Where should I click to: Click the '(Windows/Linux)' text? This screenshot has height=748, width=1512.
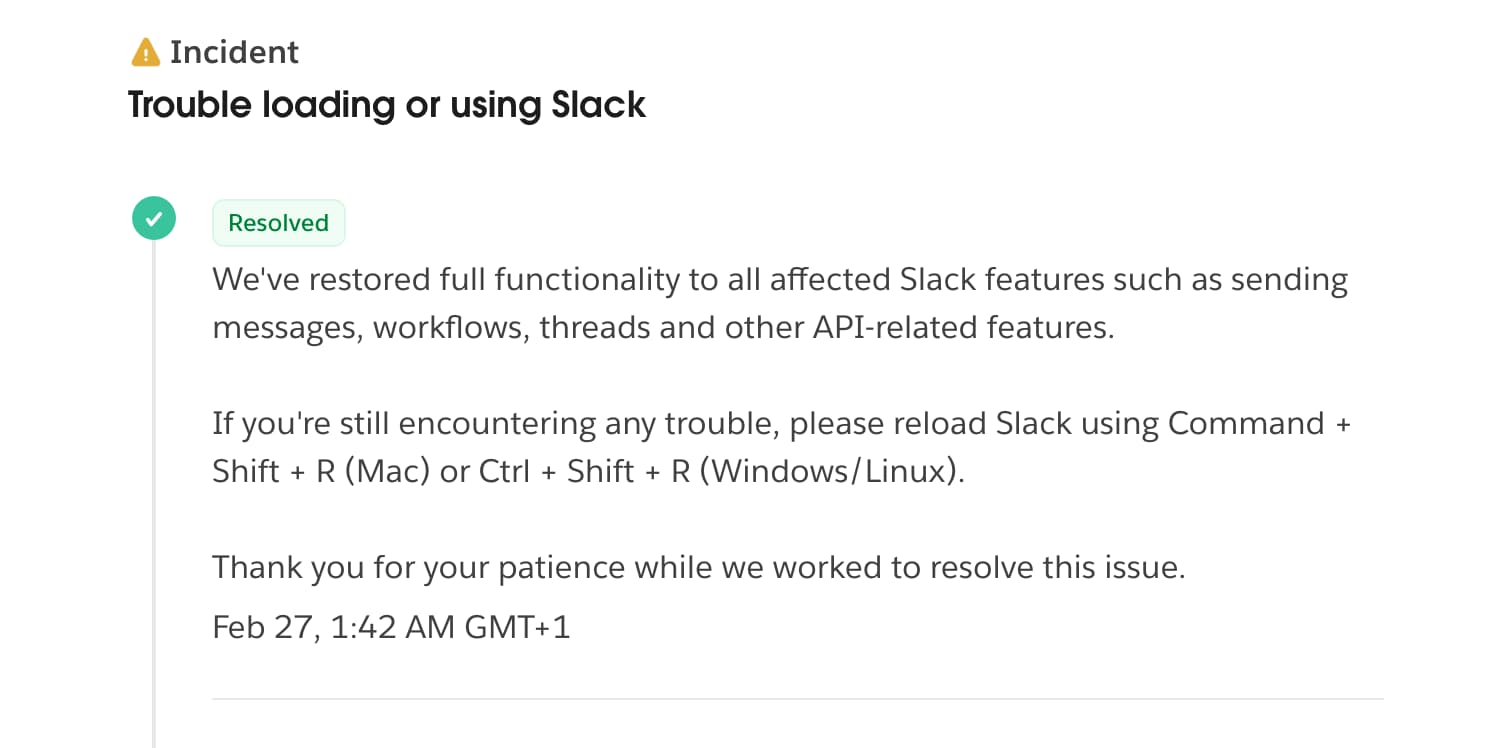(x=833, y=471)
